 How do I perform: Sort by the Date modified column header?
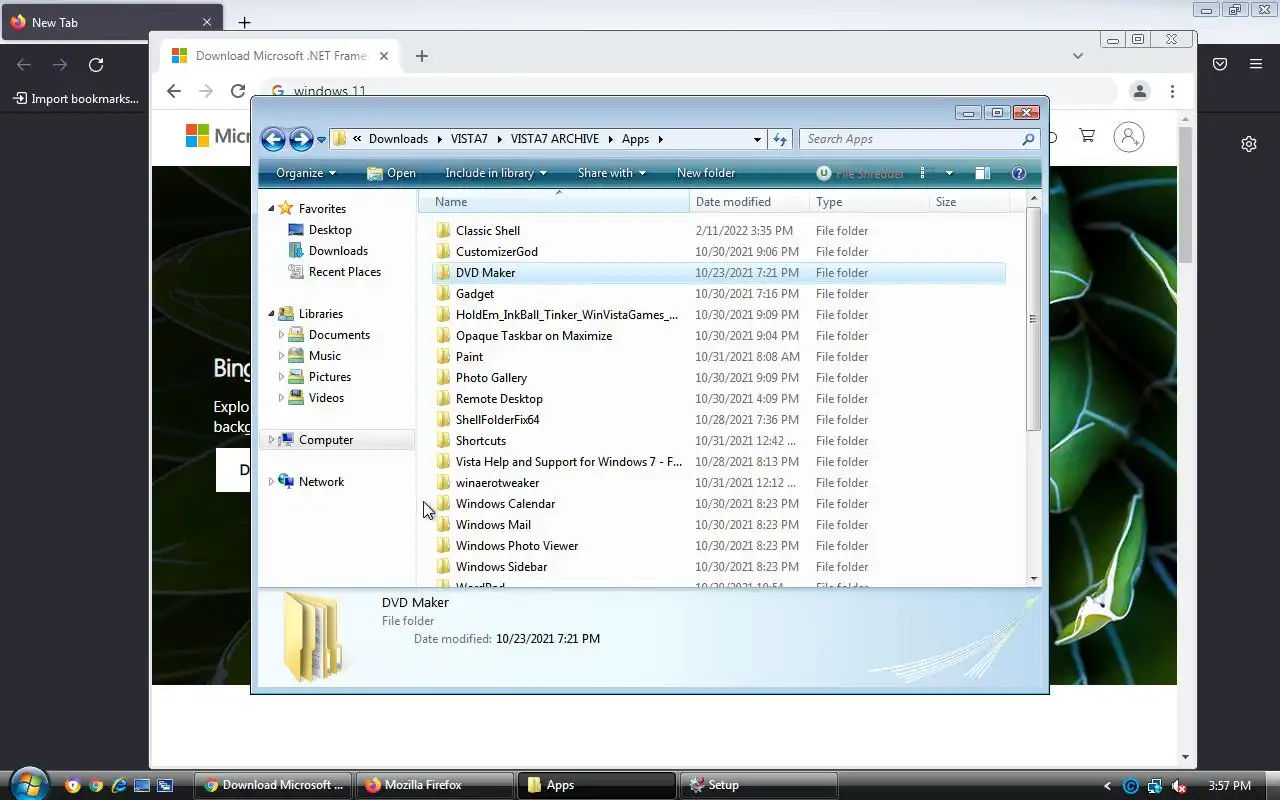[x=749, y=202]
